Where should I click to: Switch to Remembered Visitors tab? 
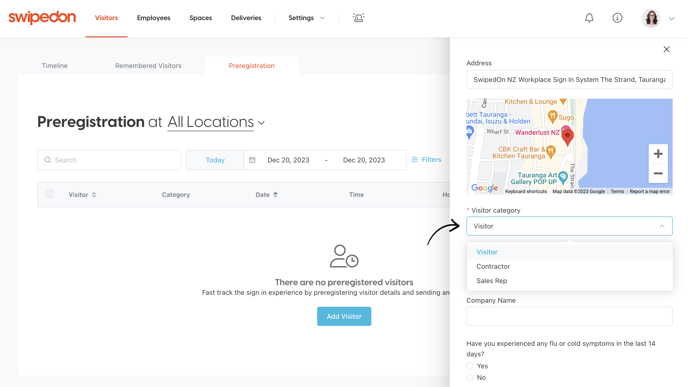tap(148, 65)
